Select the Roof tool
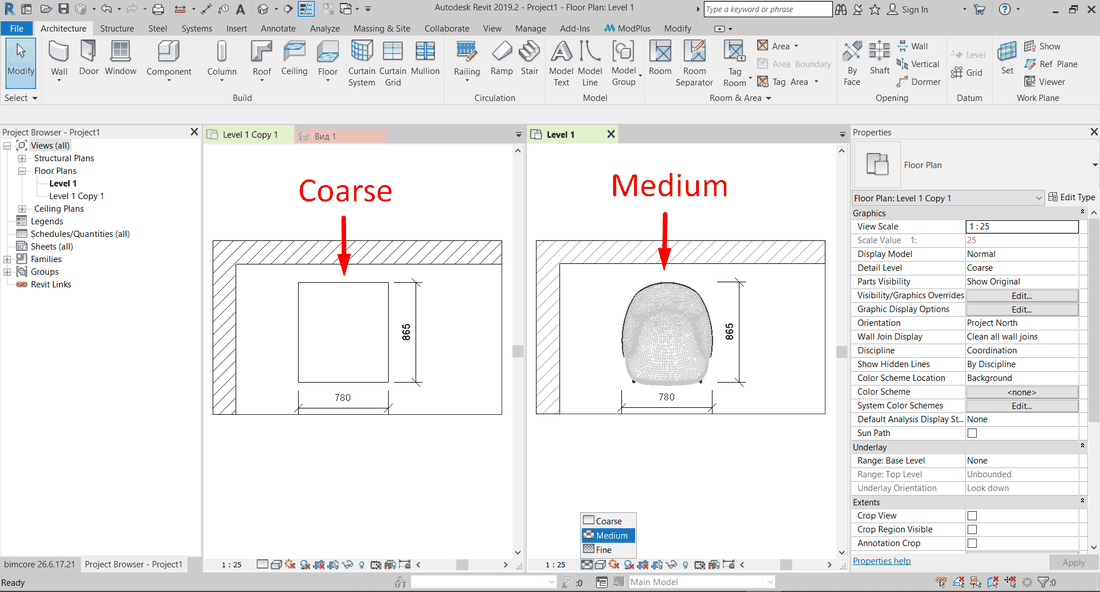1100x592 pixels. coord(262,60)
